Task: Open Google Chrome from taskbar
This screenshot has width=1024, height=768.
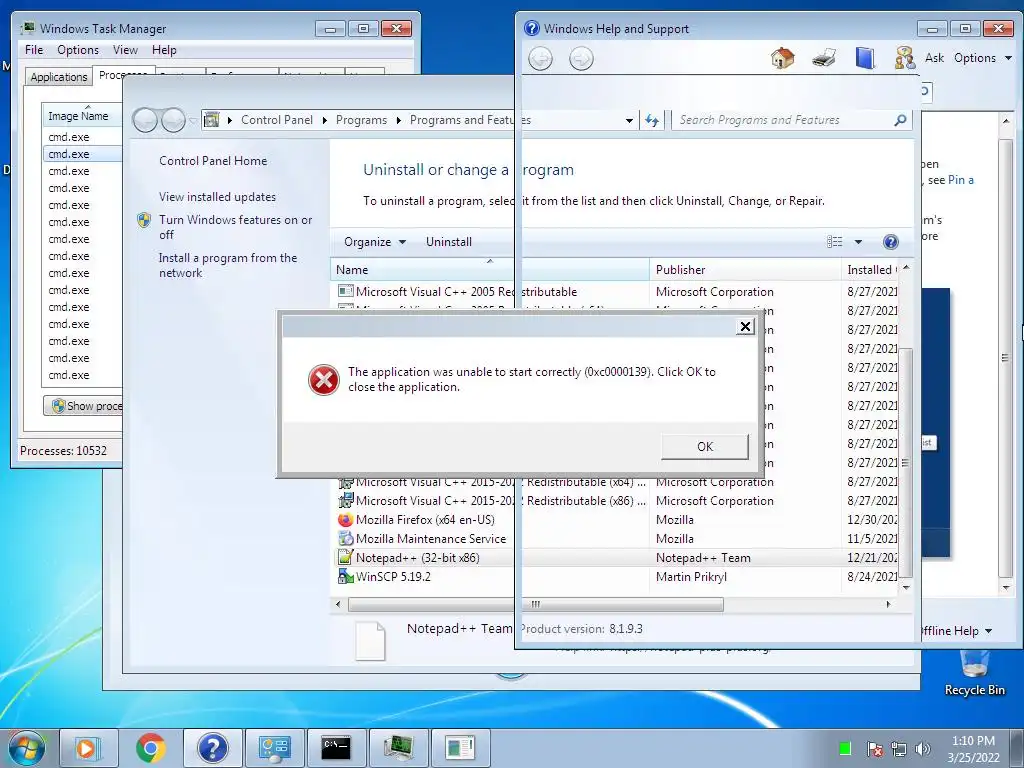Action: [x=150, y=748]
